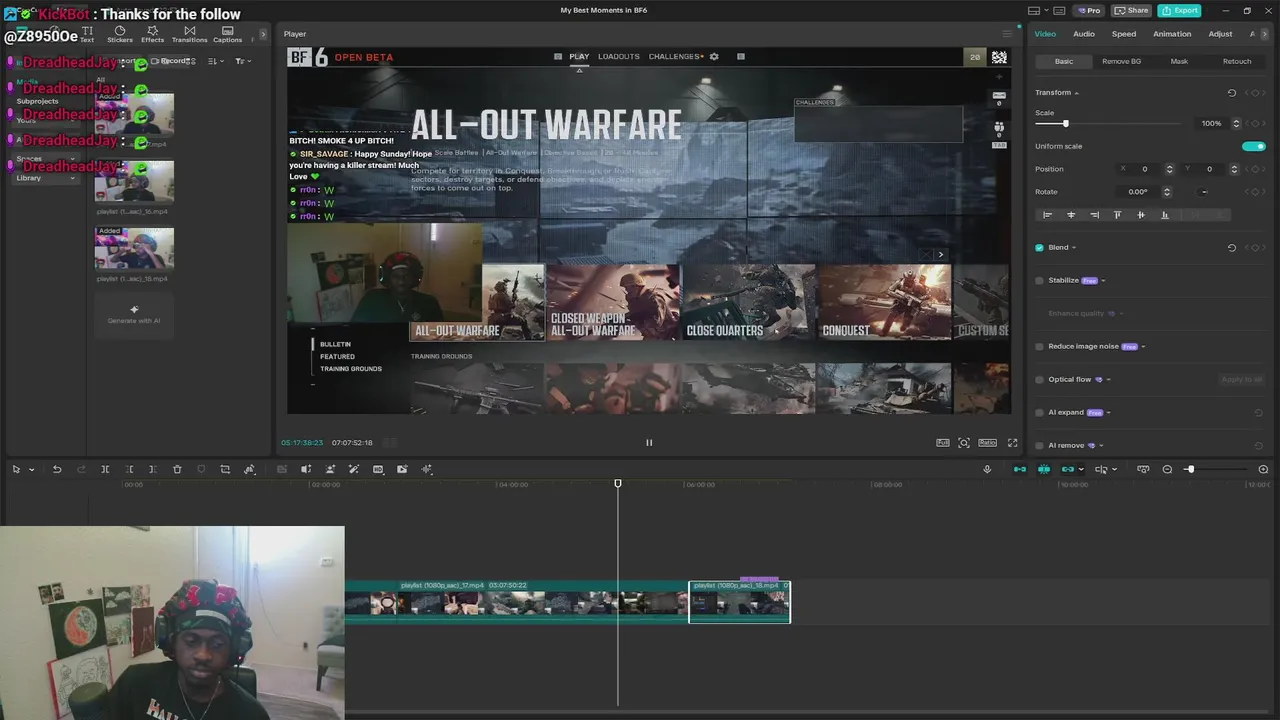The width and height of the screenshot is (1280, 720).
Task: Open the Transitions panel
Action: (x=189, y=34)
